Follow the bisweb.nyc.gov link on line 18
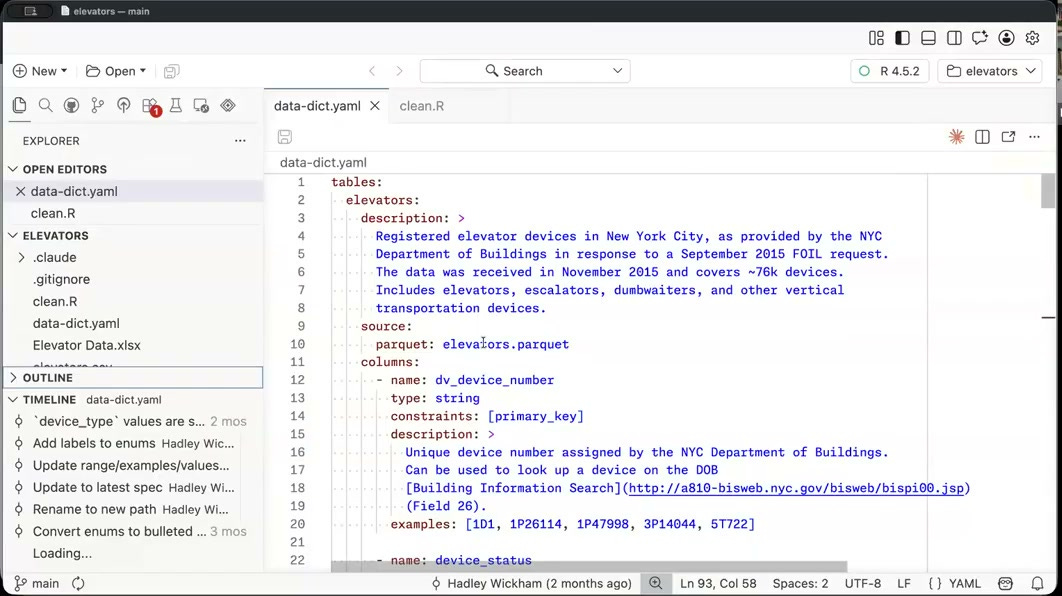This screenshot has width=1062, height=596. tap(796, 488)
